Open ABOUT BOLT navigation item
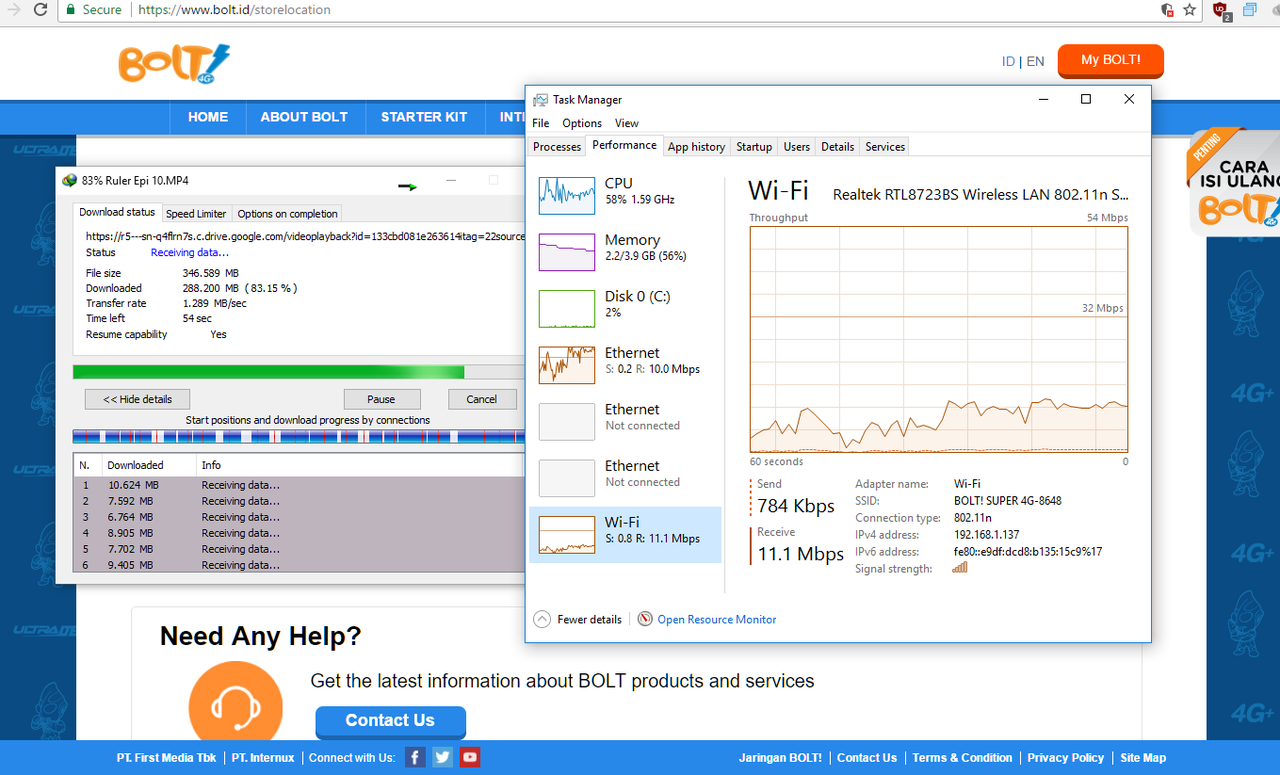This screenshot has width=1280, height=775. pos(304,117)
